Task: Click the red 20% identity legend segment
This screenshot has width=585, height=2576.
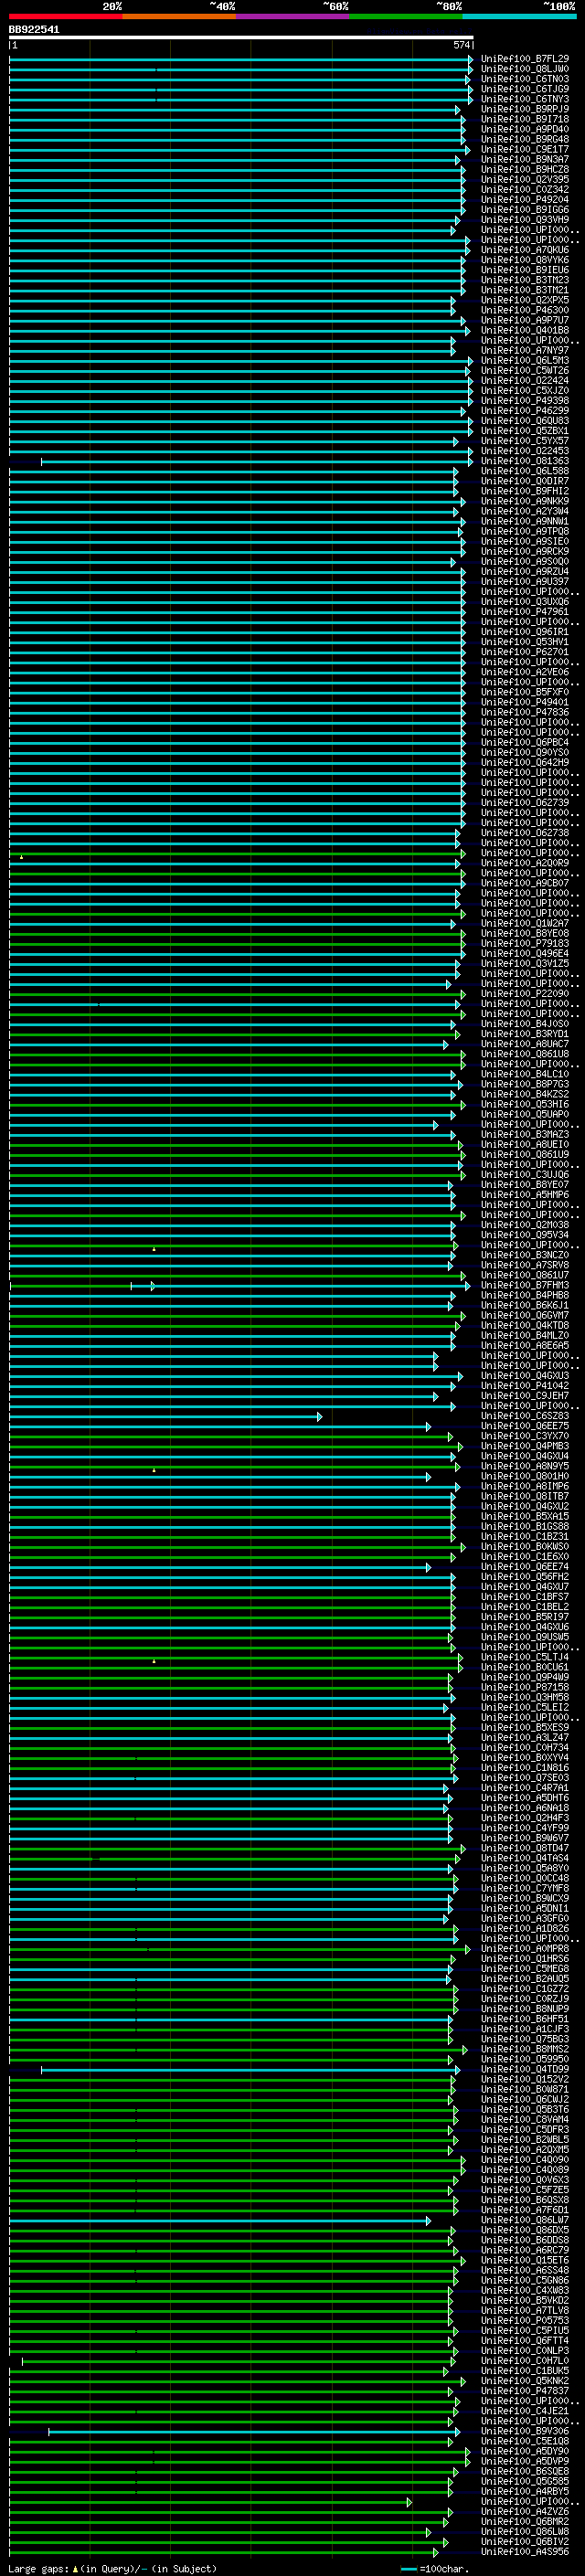Action: (x=66, y=16)
